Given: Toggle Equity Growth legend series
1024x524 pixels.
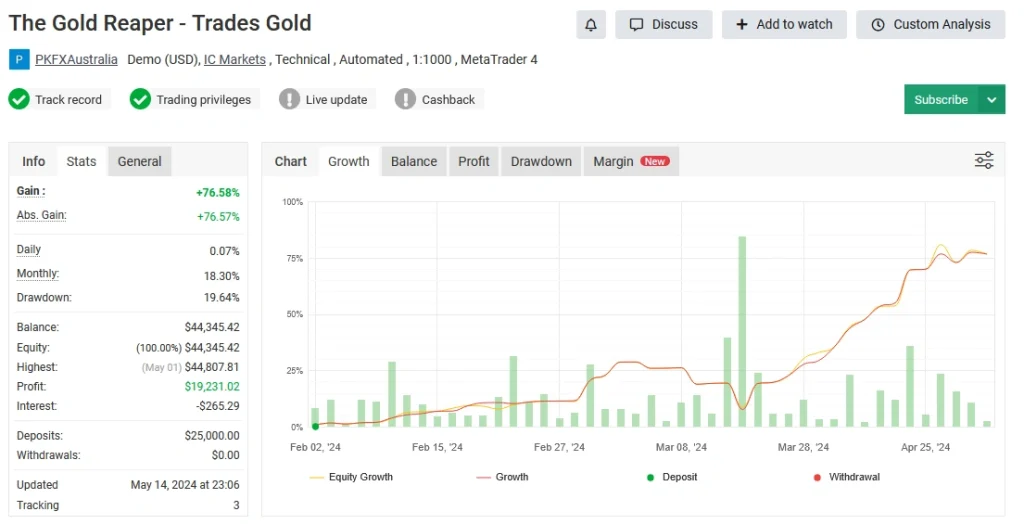Looking at the screenshot, I should (x=351, y=477).
